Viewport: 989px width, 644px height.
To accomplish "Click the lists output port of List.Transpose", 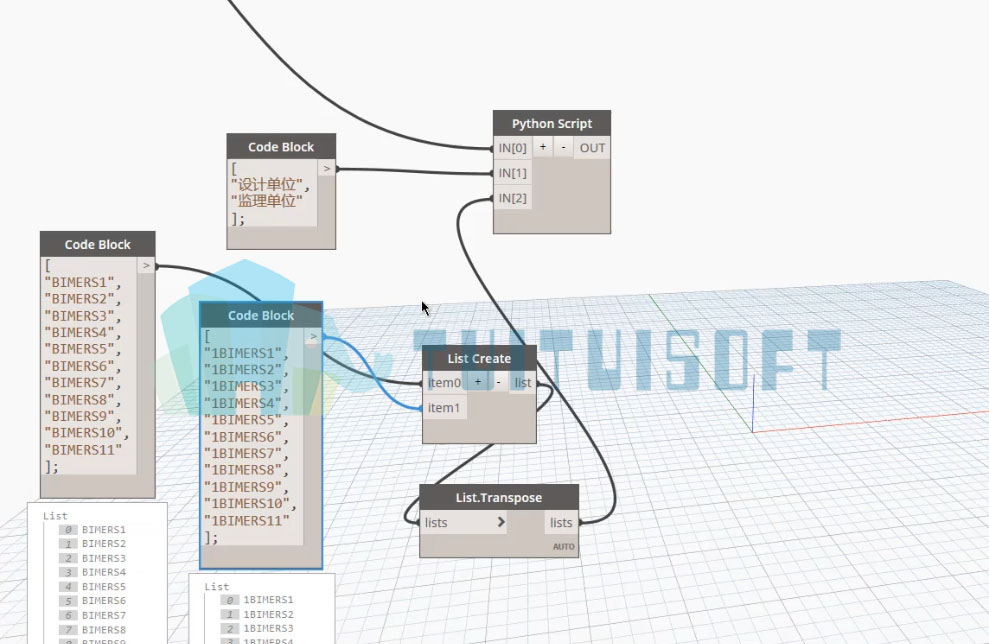I will click(x=561, y=522).
